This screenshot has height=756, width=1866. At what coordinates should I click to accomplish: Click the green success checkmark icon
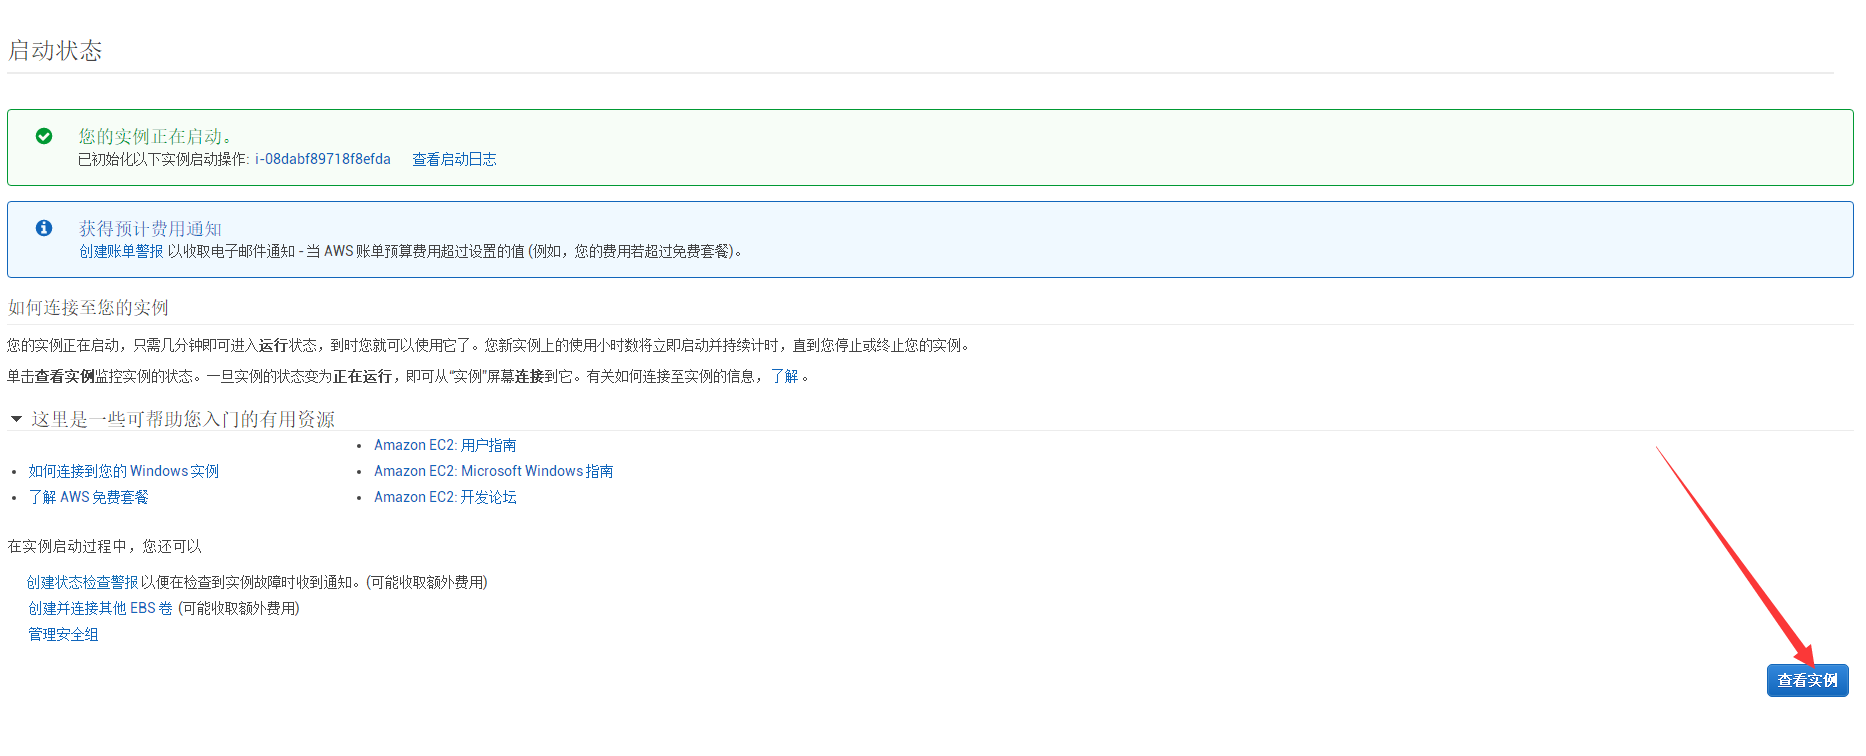44,136
